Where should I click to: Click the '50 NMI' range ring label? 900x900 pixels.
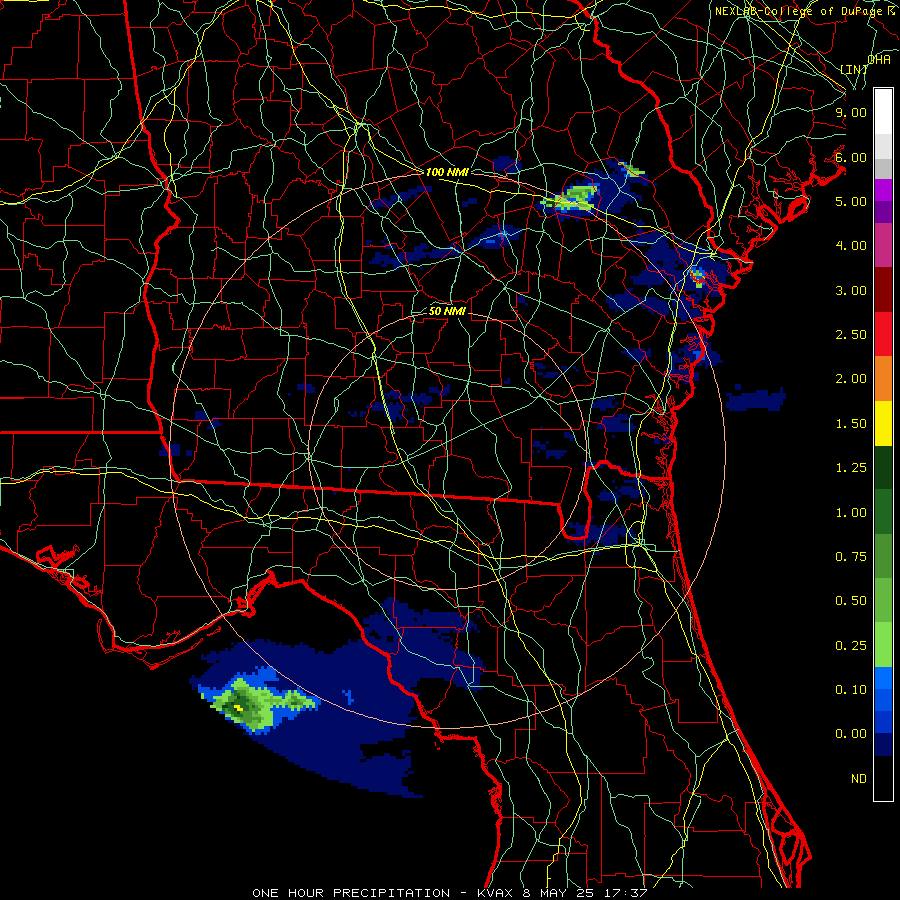click(x=447, y=311)
